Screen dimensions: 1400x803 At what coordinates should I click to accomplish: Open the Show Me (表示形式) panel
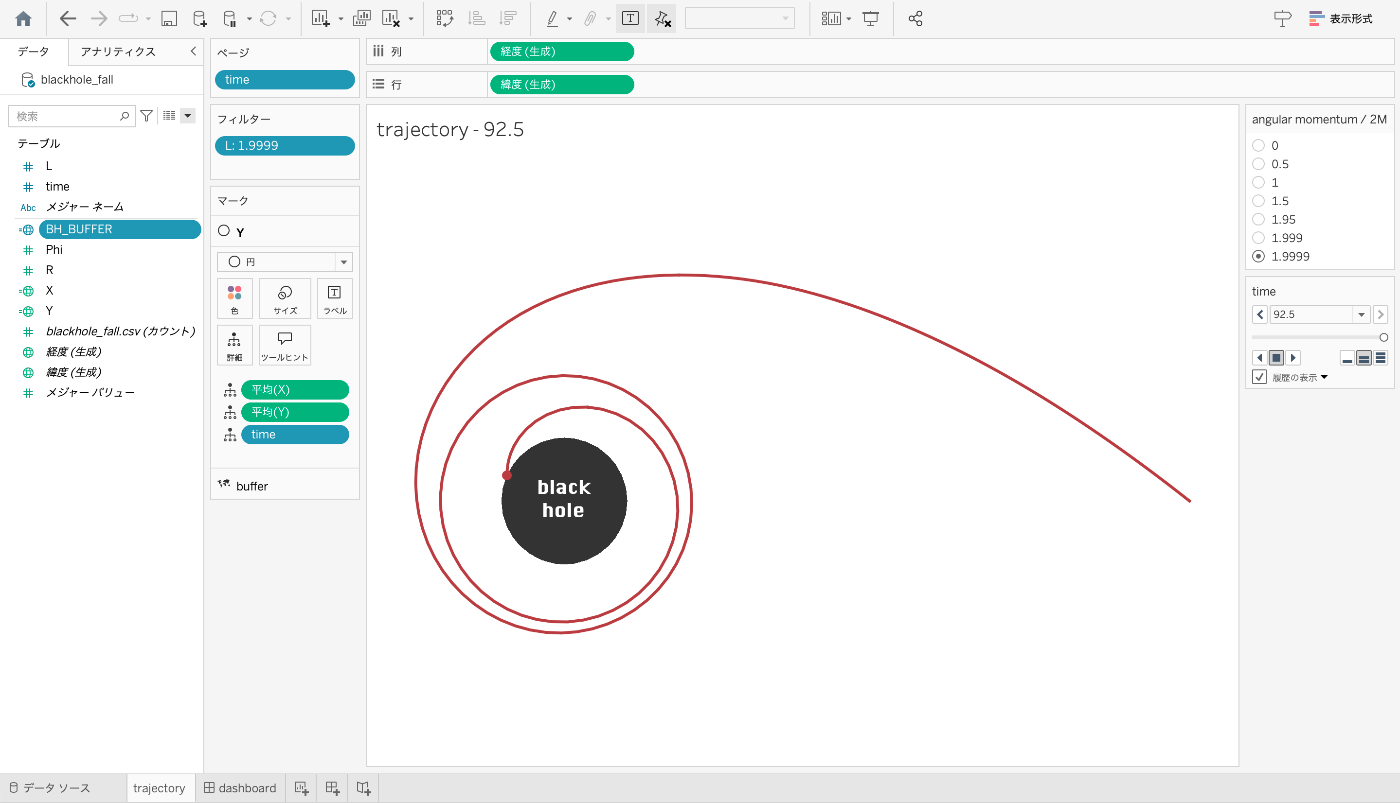1341,18
